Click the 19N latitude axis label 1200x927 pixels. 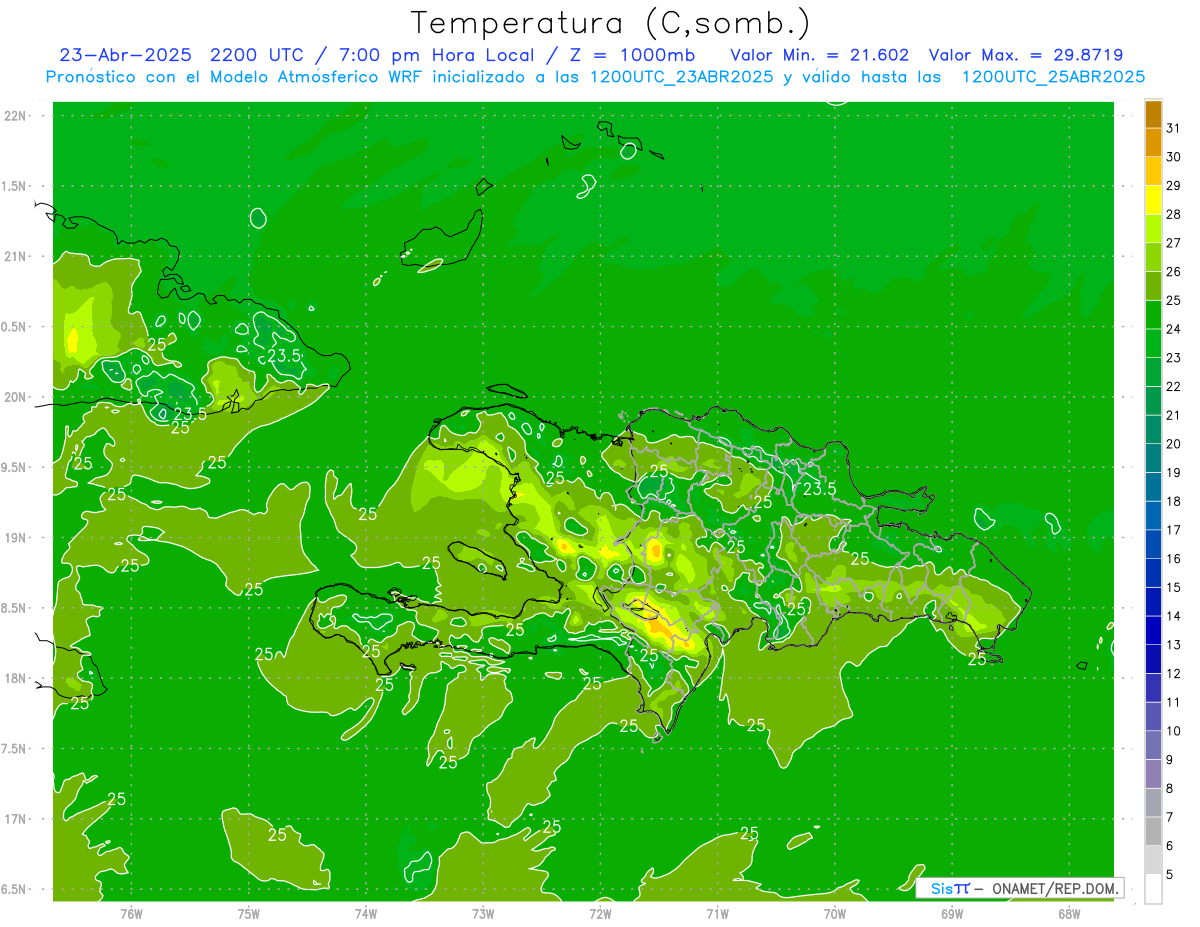(x=16, y=538)
